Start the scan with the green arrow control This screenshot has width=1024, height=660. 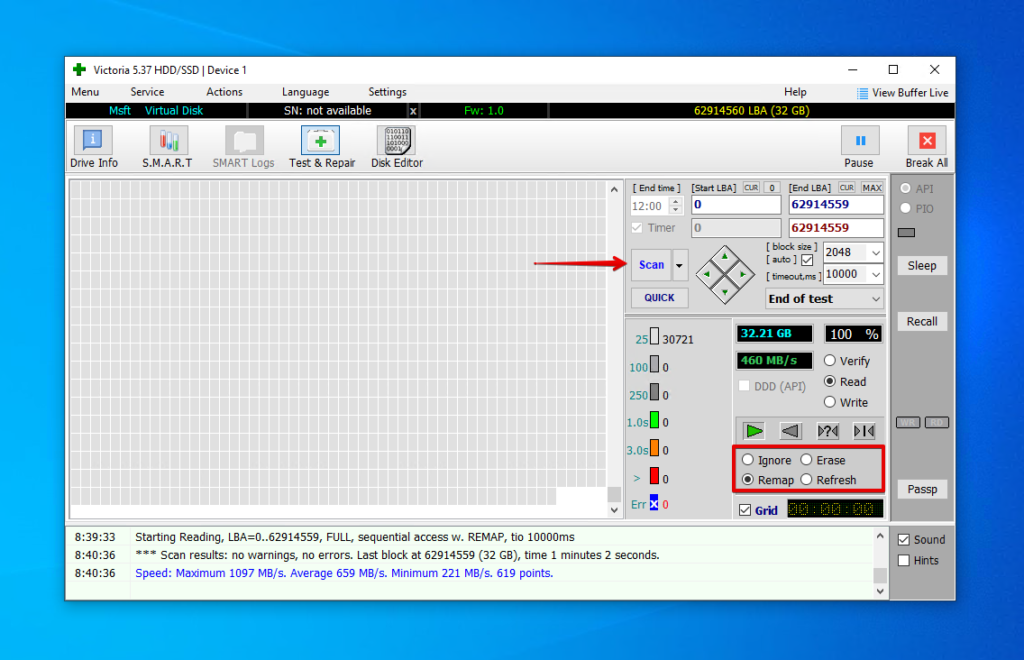tap(754, 430)
